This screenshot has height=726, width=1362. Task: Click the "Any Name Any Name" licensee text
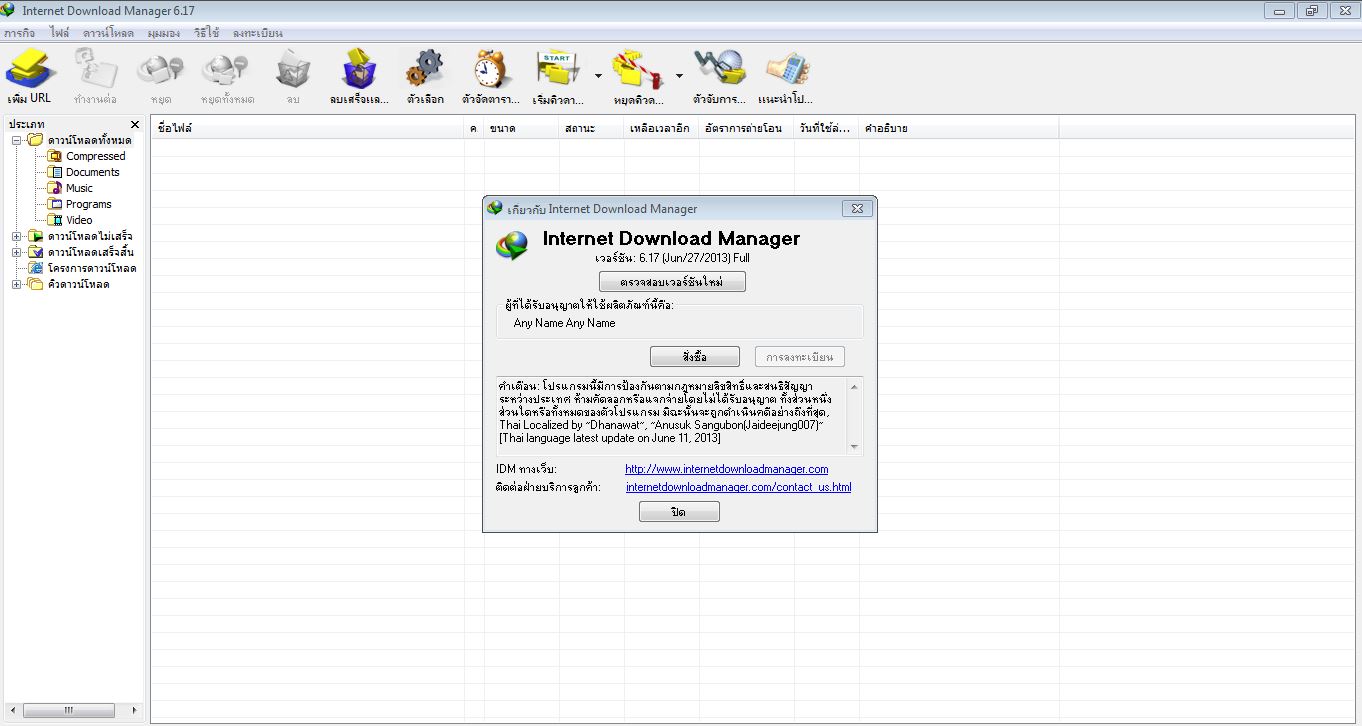pos(564,323)
